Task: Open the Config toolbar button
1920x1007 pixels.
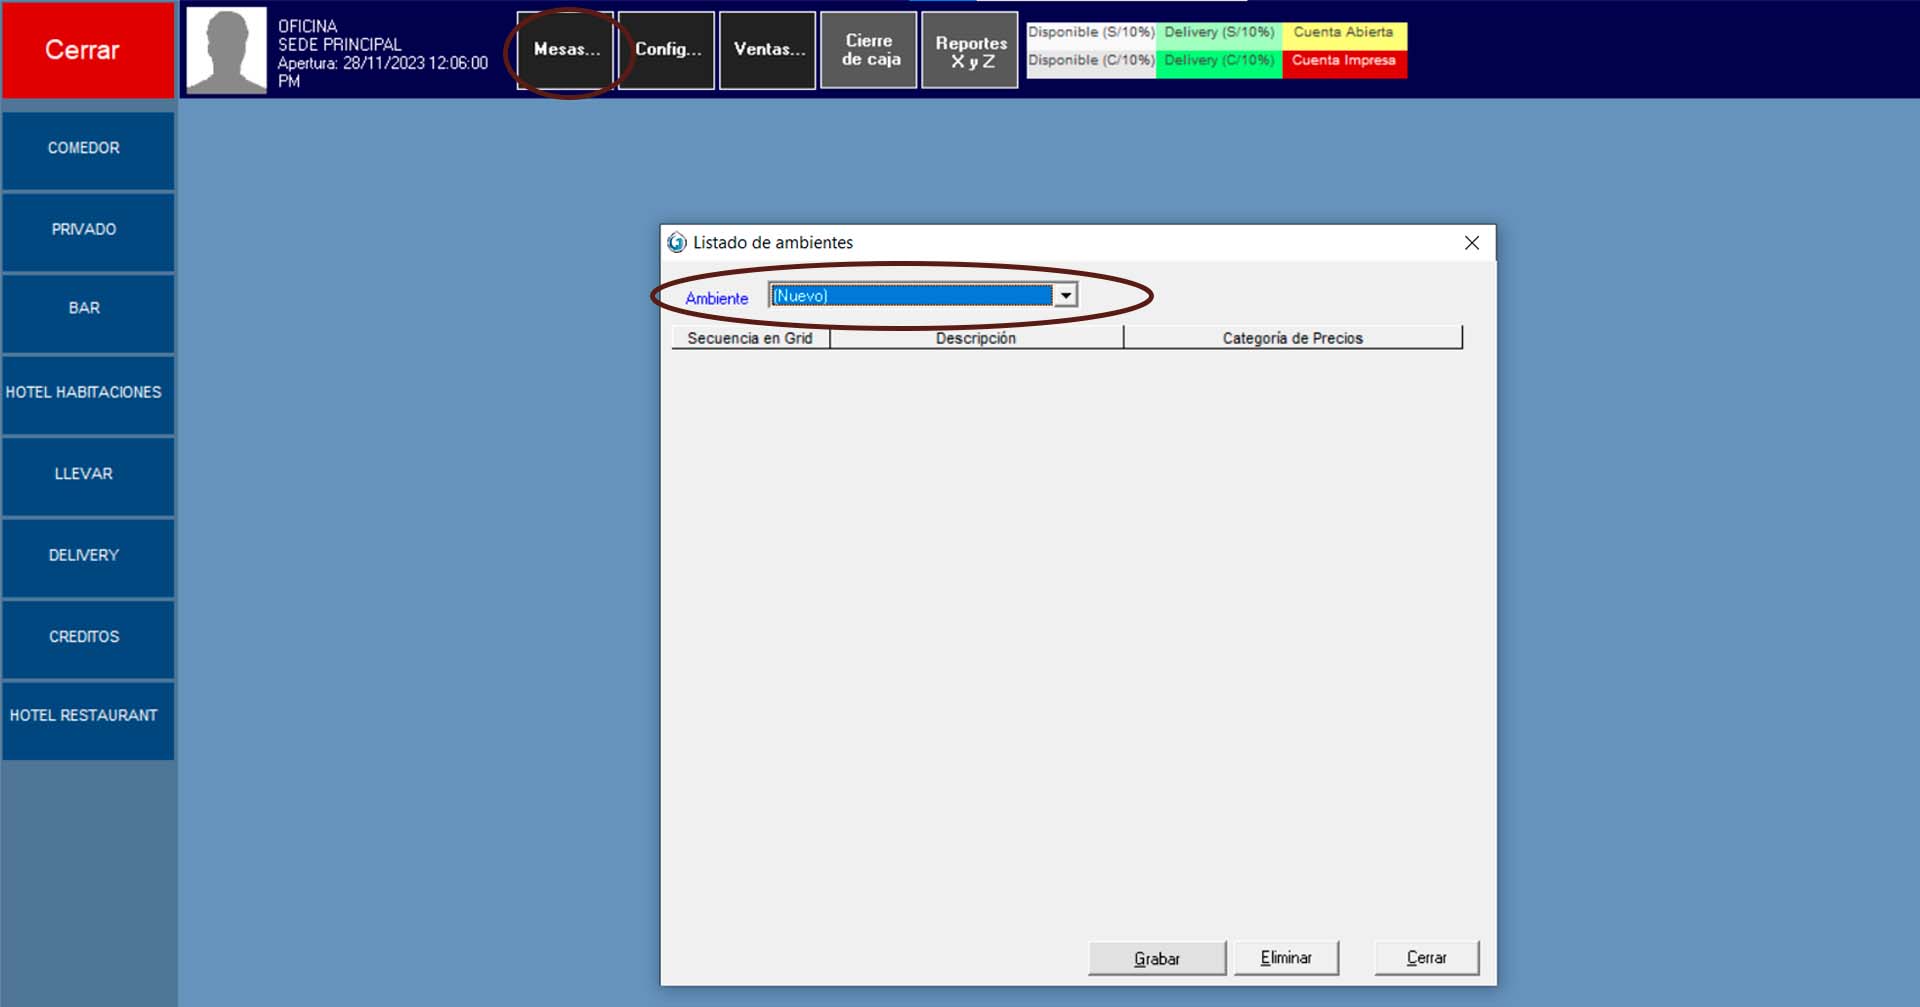Action: tap(667, 50)
